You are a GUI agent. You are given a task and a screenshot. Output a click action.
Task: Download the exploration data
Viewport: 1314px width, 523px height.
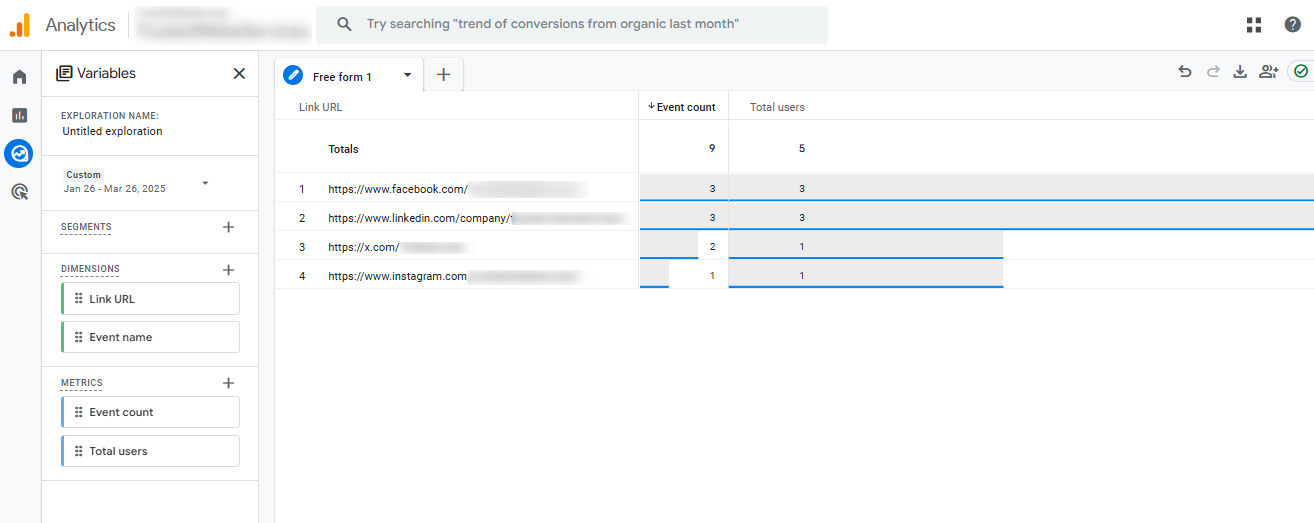[x=1240, y=71]
